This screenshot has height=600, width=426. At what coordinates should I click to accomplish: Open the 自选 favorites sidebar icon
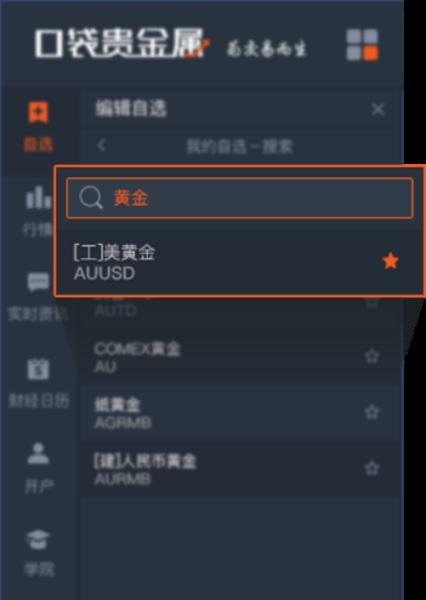38,112
